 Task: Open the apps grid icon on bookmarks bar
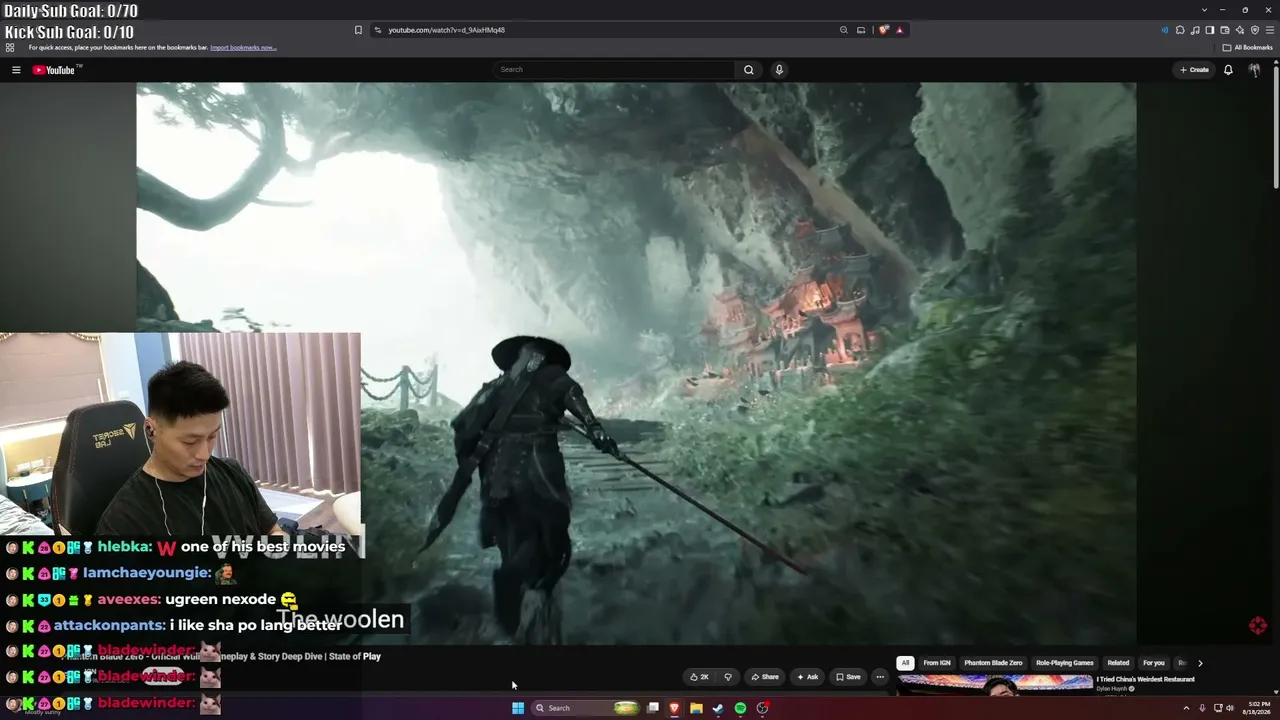[10, 47]
